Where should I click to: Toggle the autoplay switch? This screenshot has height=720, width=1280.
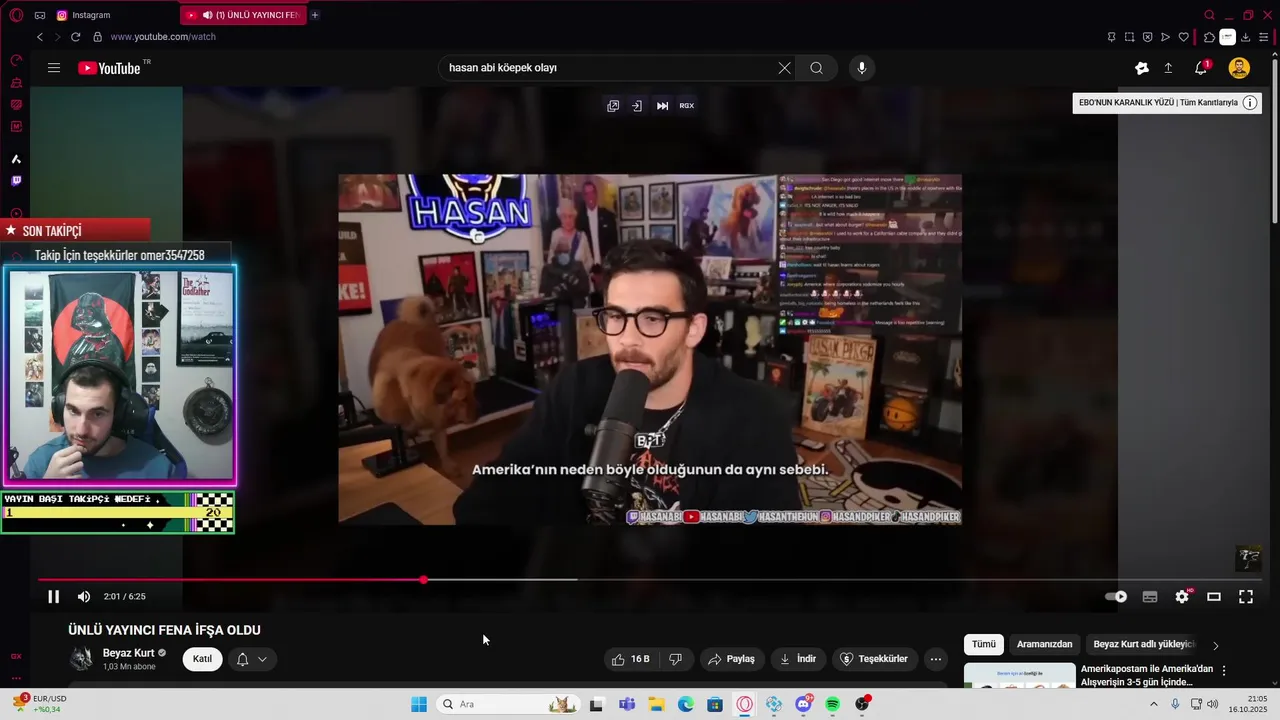coord(1116,597)
